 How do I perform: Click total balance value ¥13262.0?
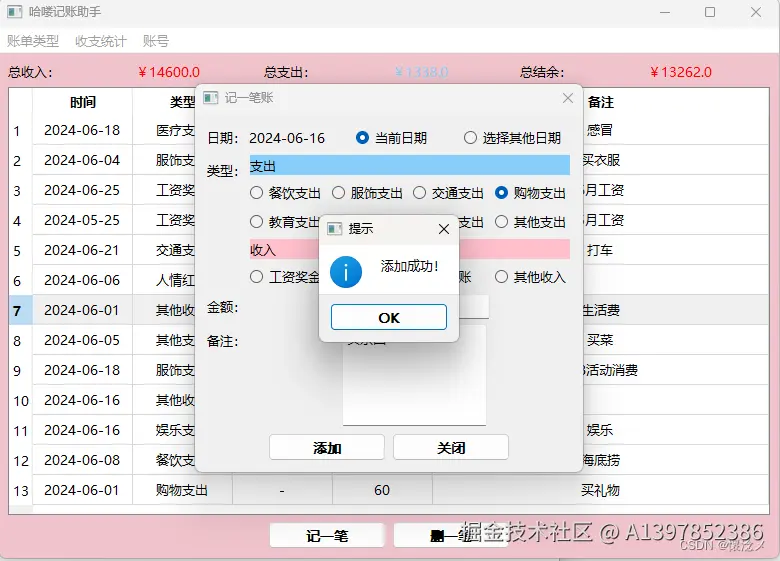point(681,73)
